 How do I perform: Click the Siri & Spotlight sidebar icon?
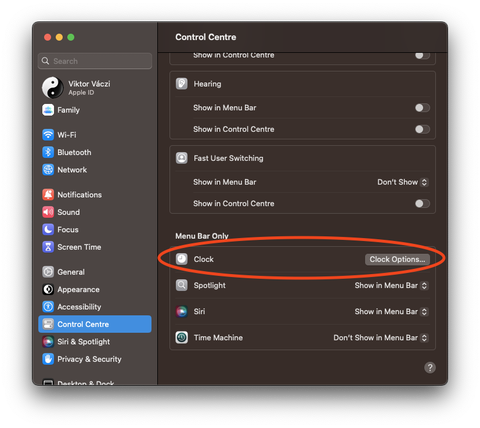[x=48, y=342]
